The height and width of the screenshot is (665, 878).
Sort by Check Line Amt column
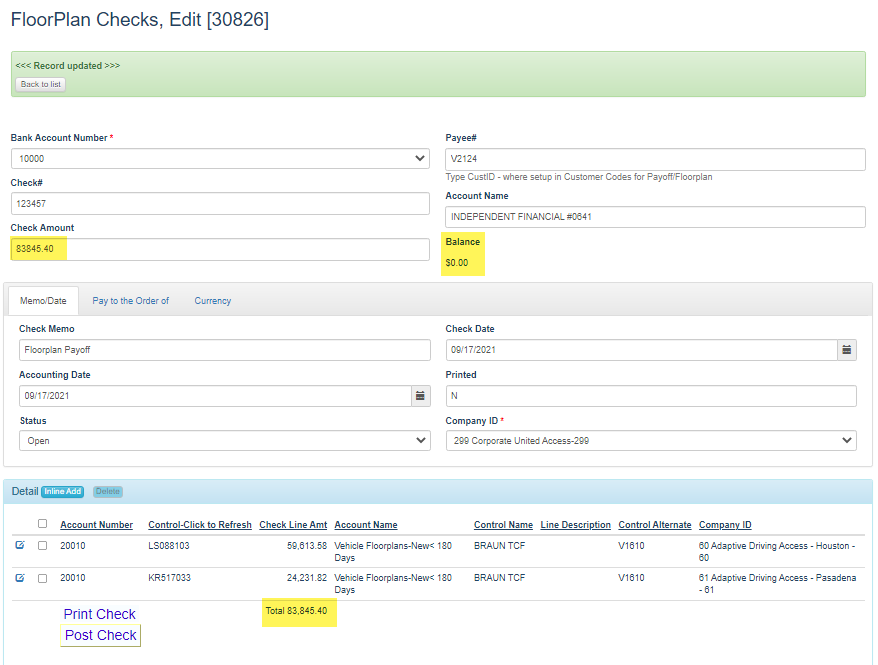point(293,524)
